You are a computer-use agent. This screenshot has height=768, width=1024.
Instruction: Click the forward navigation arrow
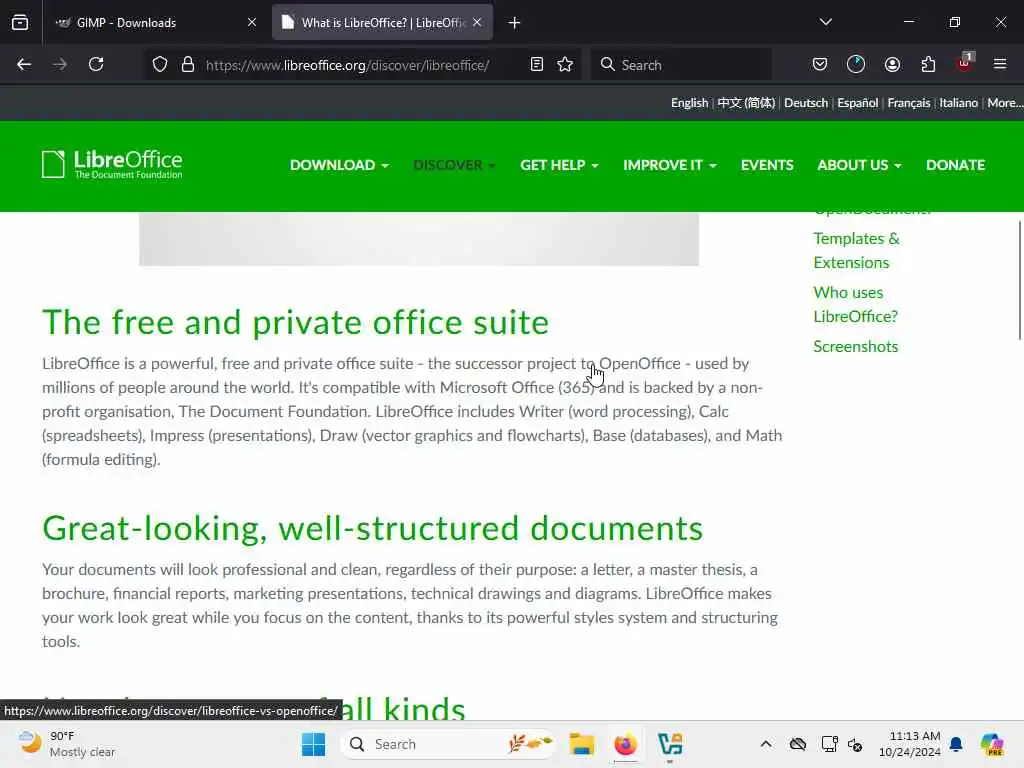tap(60, 64)
